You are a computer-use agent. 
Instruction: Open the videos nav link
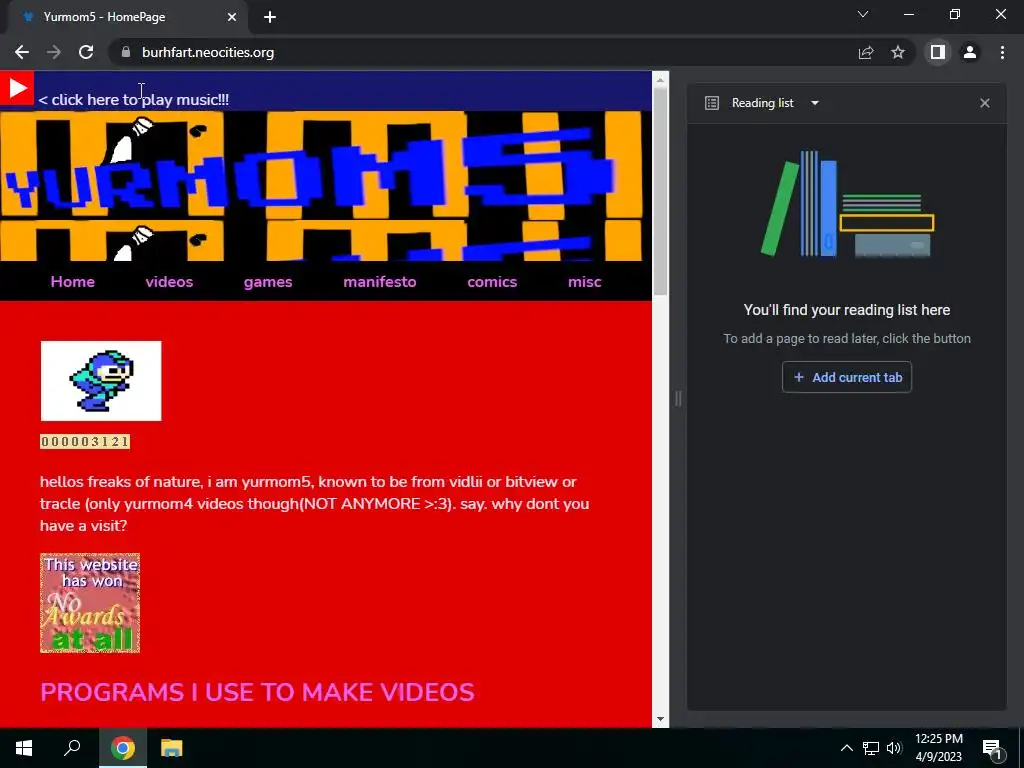tap(169, 281)
